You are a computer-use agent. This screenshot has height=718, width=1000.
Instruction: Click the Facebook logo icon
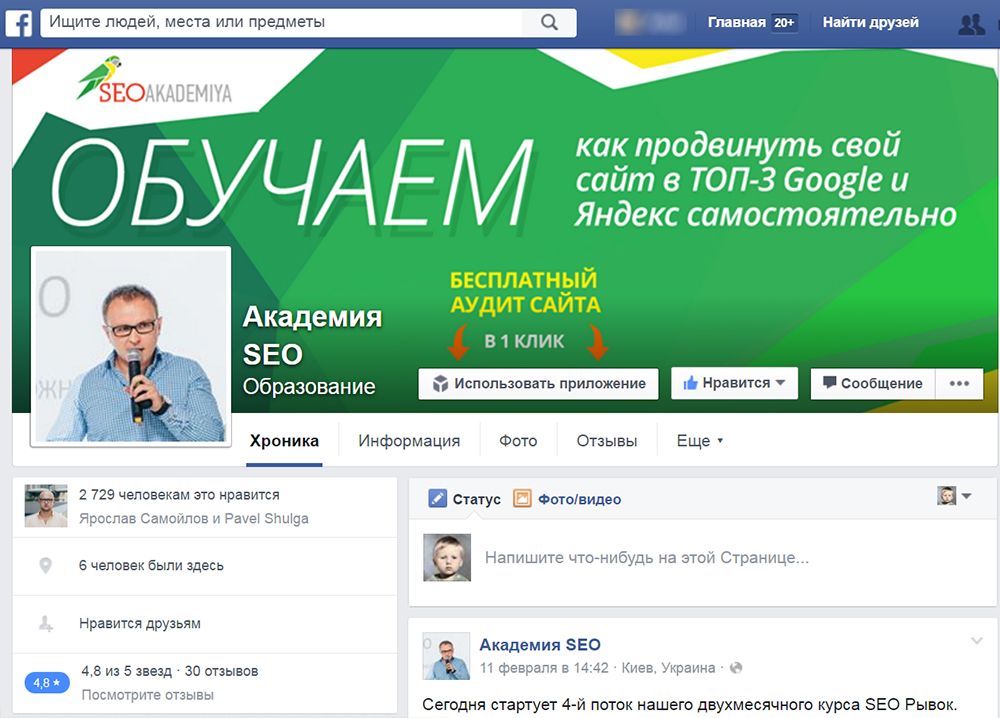point(18,22)
